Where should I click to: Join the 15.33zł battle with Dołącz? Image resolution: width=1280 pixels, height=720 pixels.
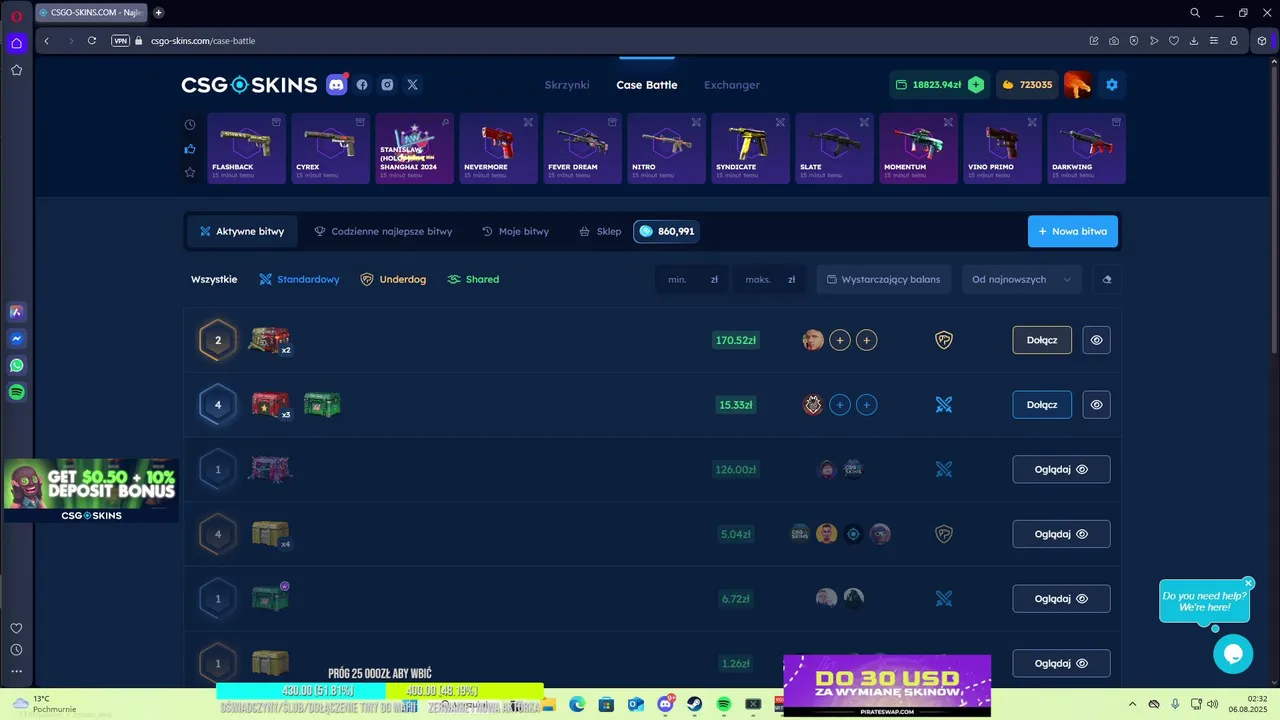click(1042, 405)
